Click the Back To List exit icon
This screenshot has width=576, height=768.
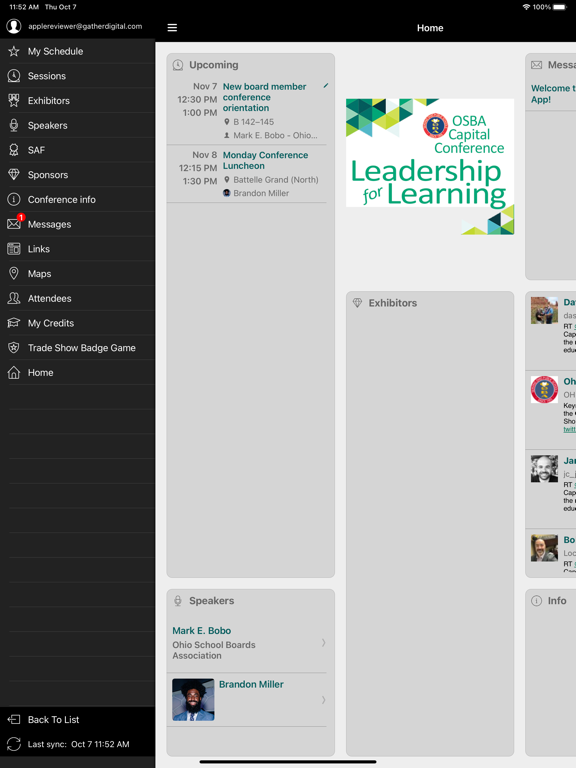14,720
